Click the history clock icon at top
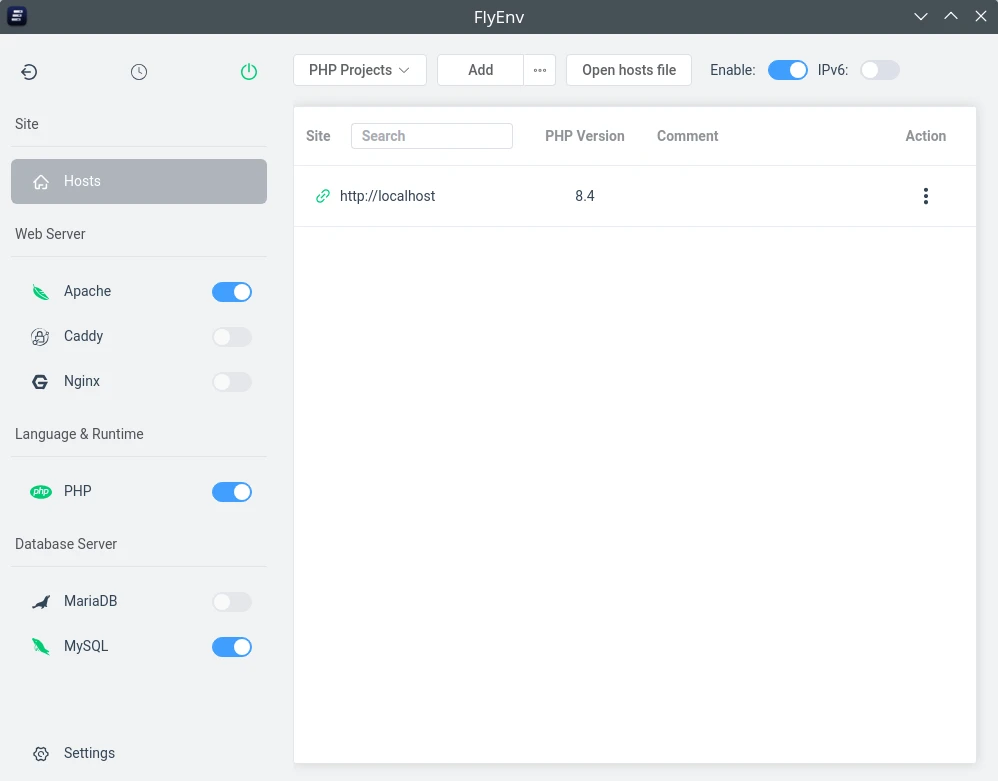The image size is (998, 781). pos(138,71)
